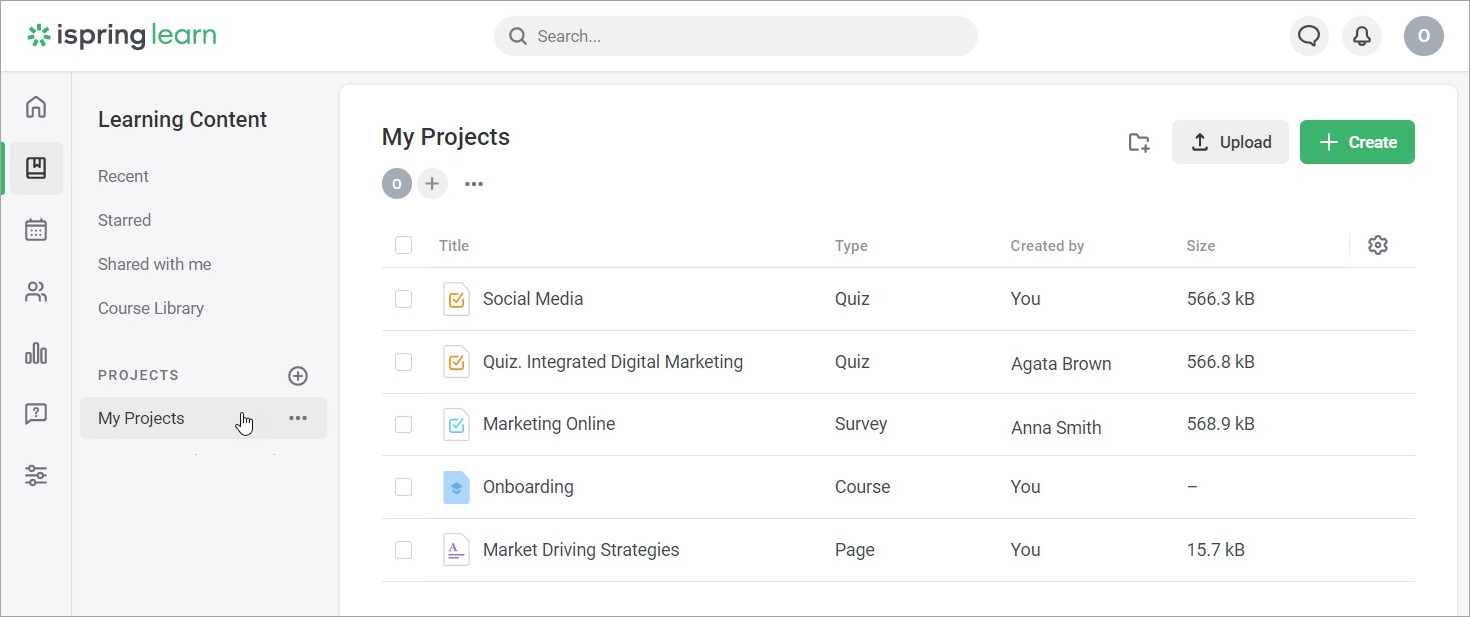1470x617 pixels.
Task: Open the Course Library section
Action: click(151, 308)
